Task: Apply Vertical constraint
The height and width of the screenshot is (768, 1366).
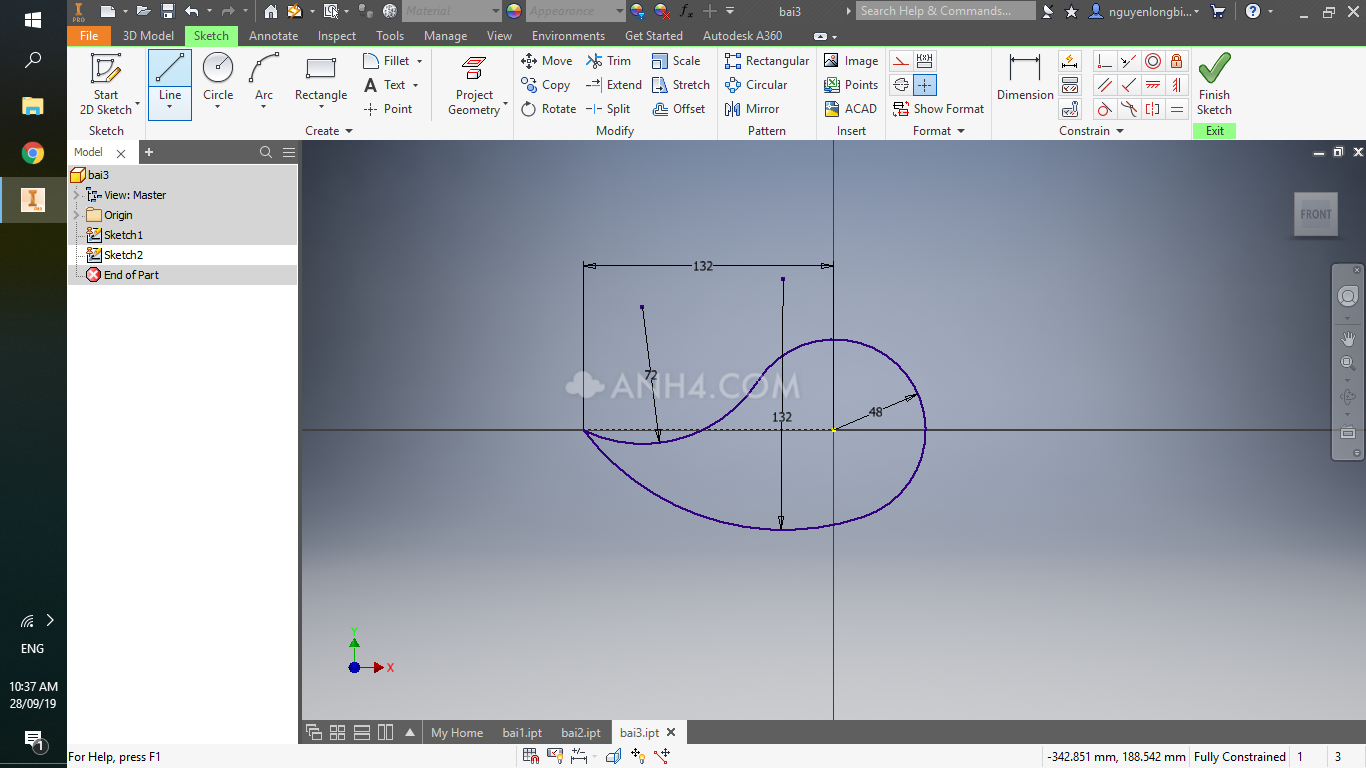Action: click(x=1177, y=85)
